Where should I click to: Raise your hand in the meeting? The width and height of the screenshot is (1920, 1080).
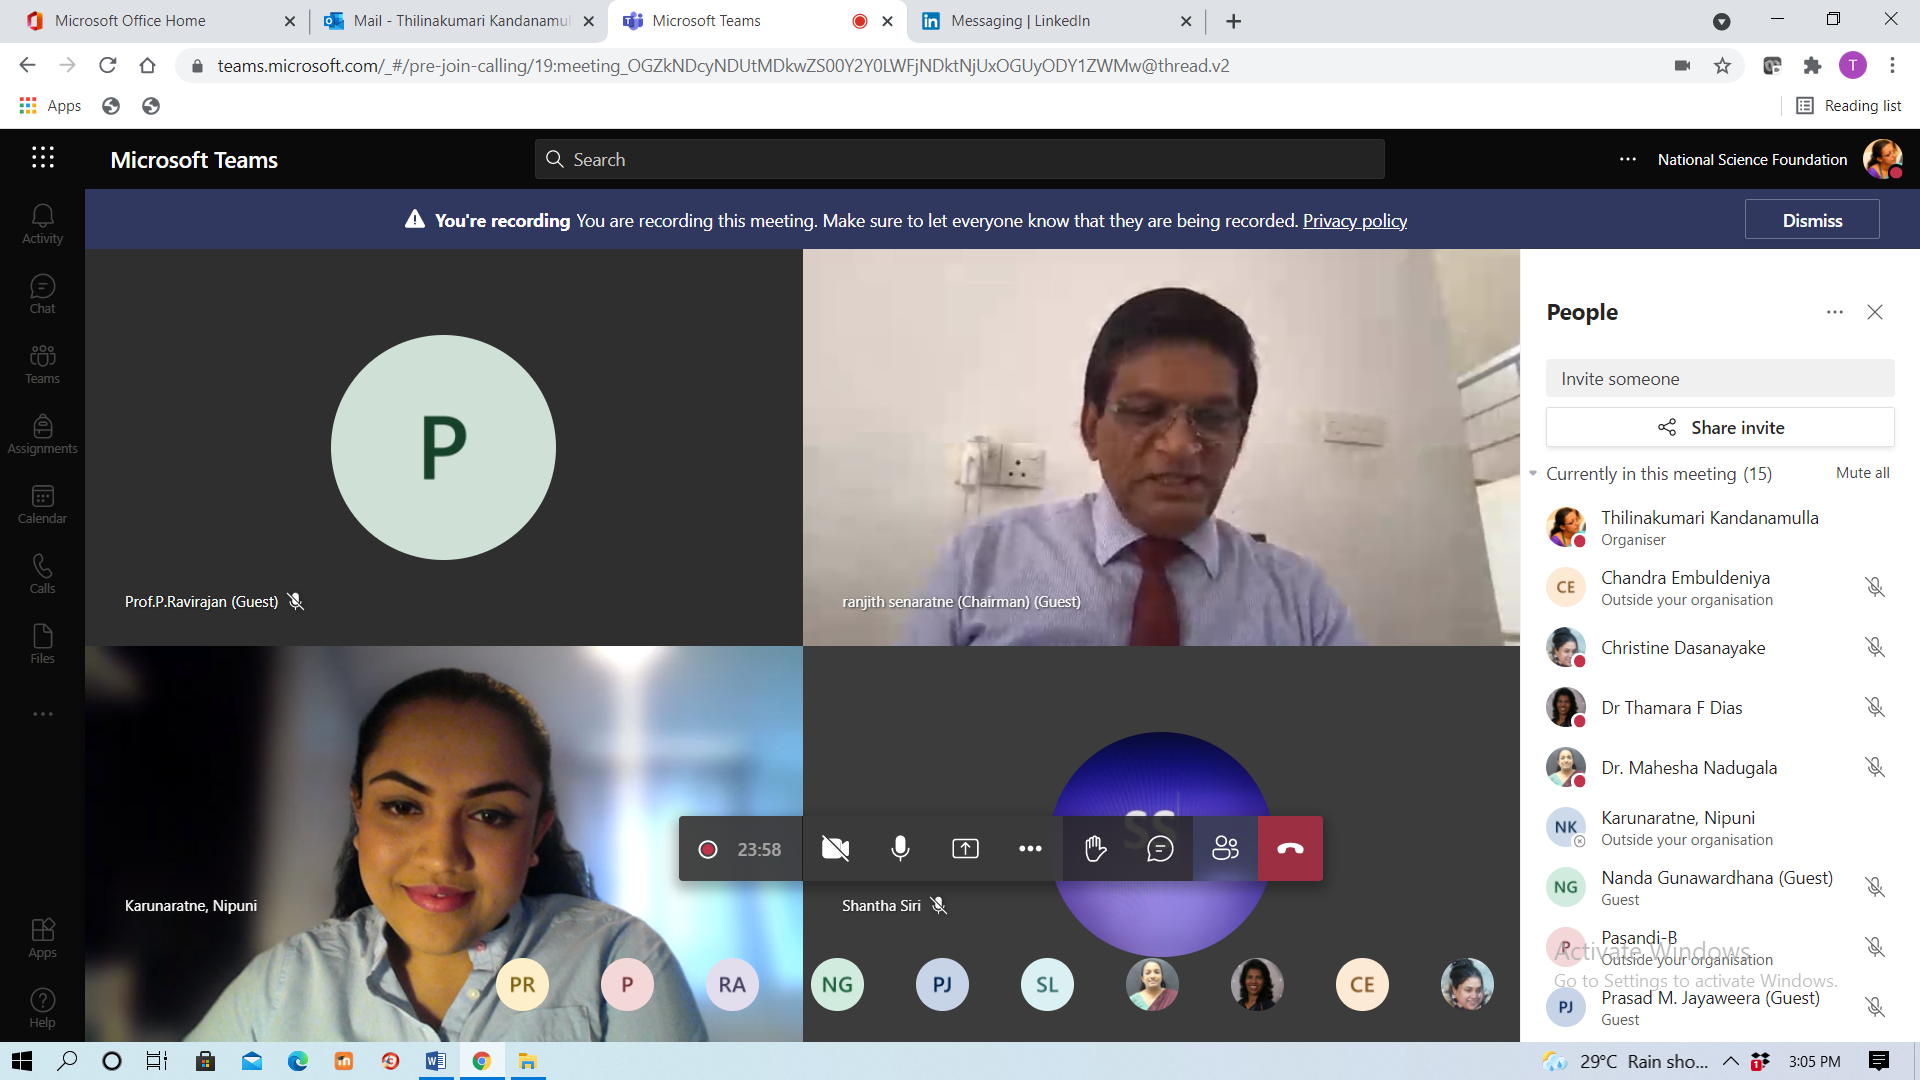1095,849
